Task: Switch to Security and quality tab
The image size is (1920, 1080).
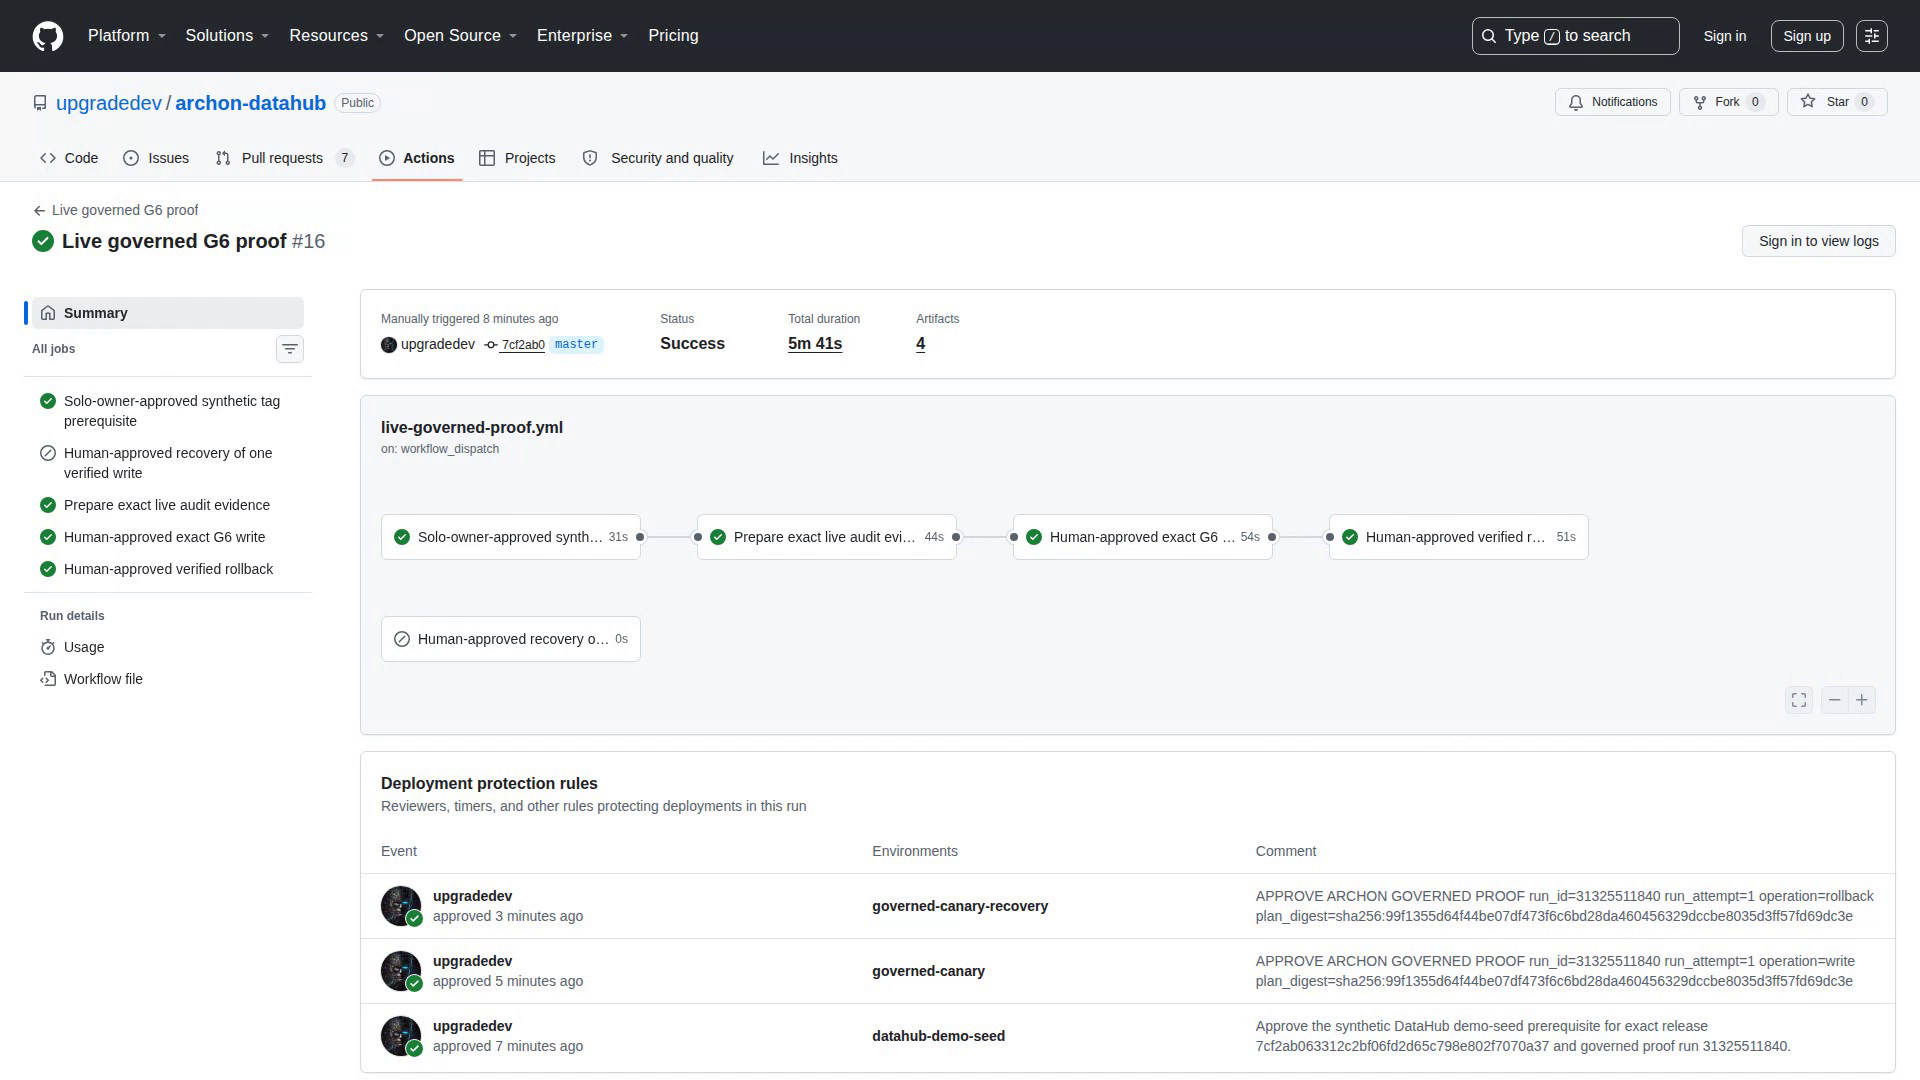Action: [x=658, y=158]
